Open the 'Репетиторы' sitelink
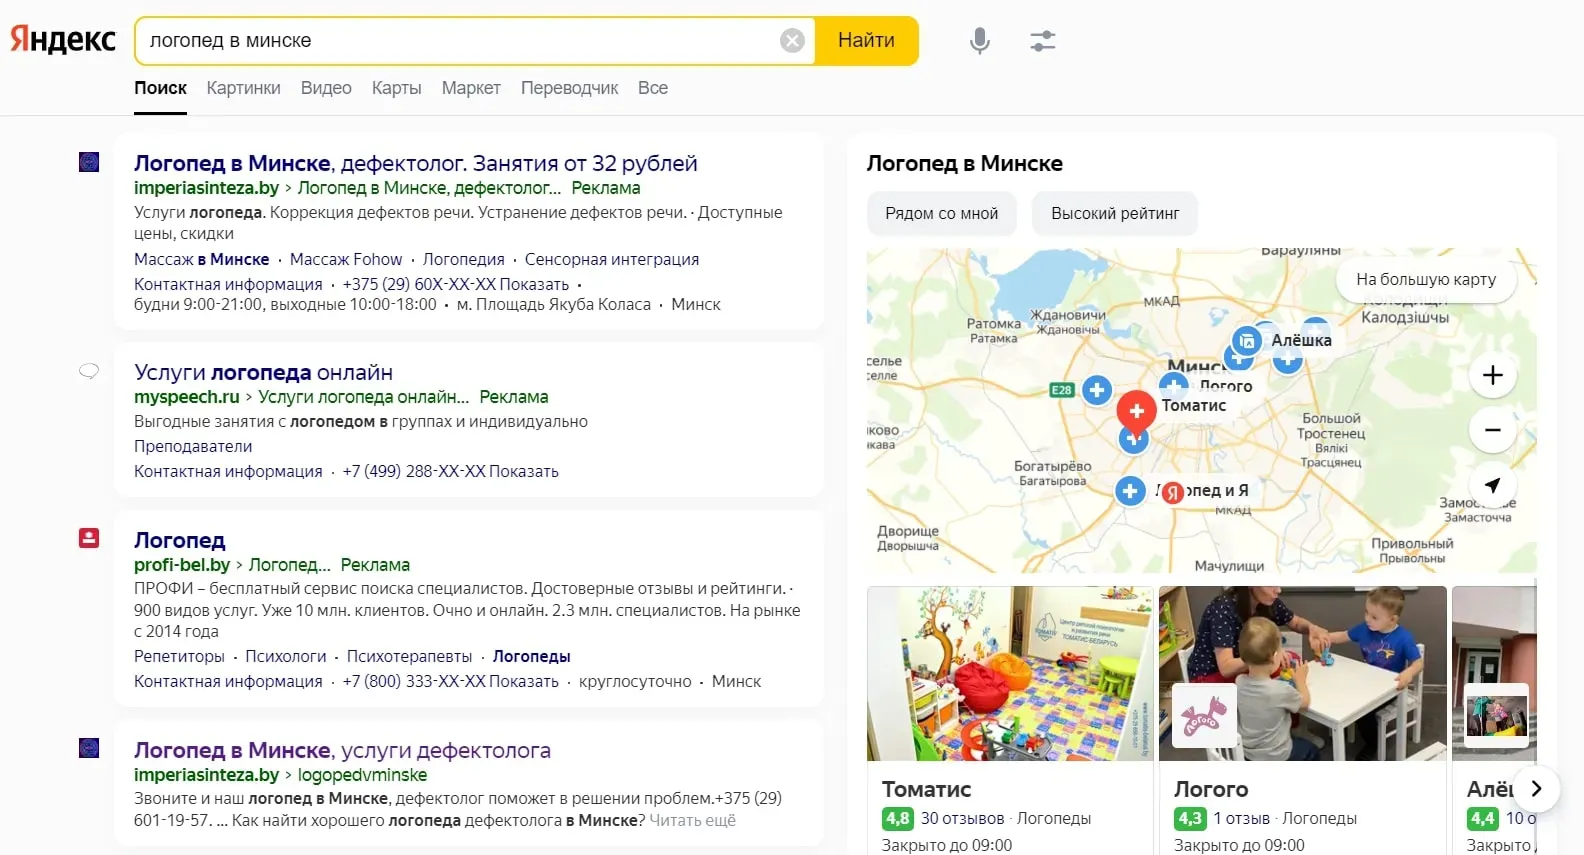1584x855 pixels. [179, 656]
